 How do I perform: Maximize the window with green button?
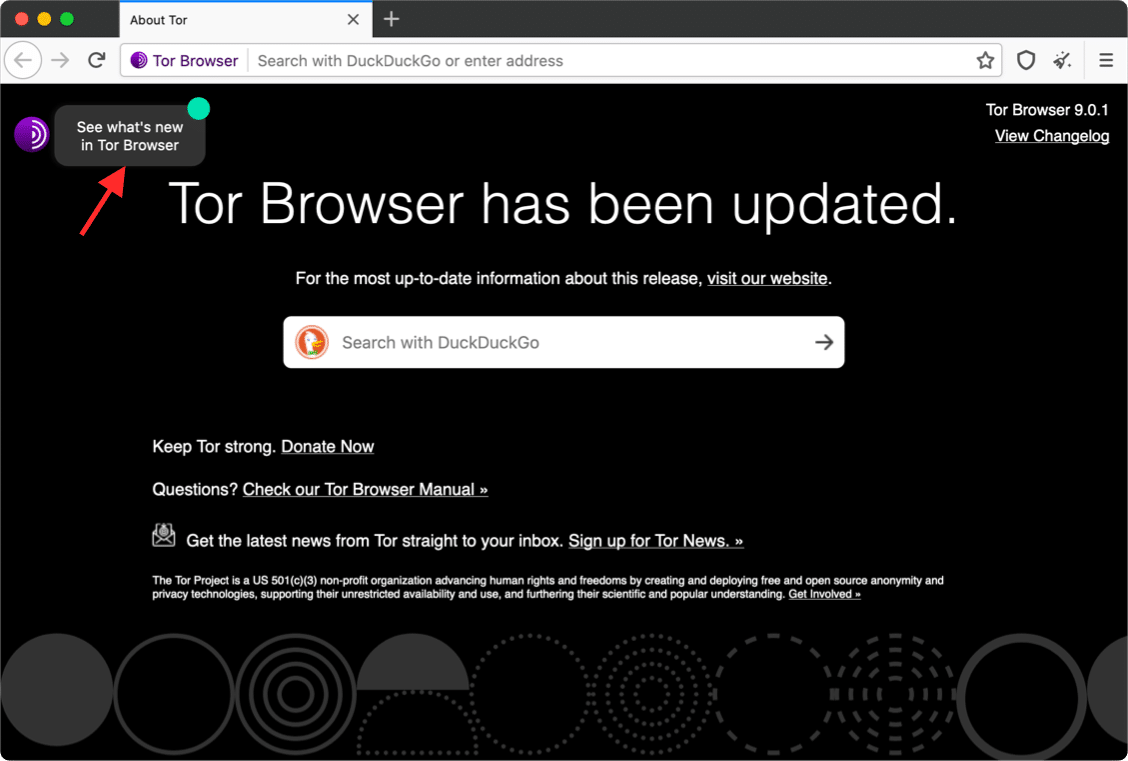tap(67, 19)
